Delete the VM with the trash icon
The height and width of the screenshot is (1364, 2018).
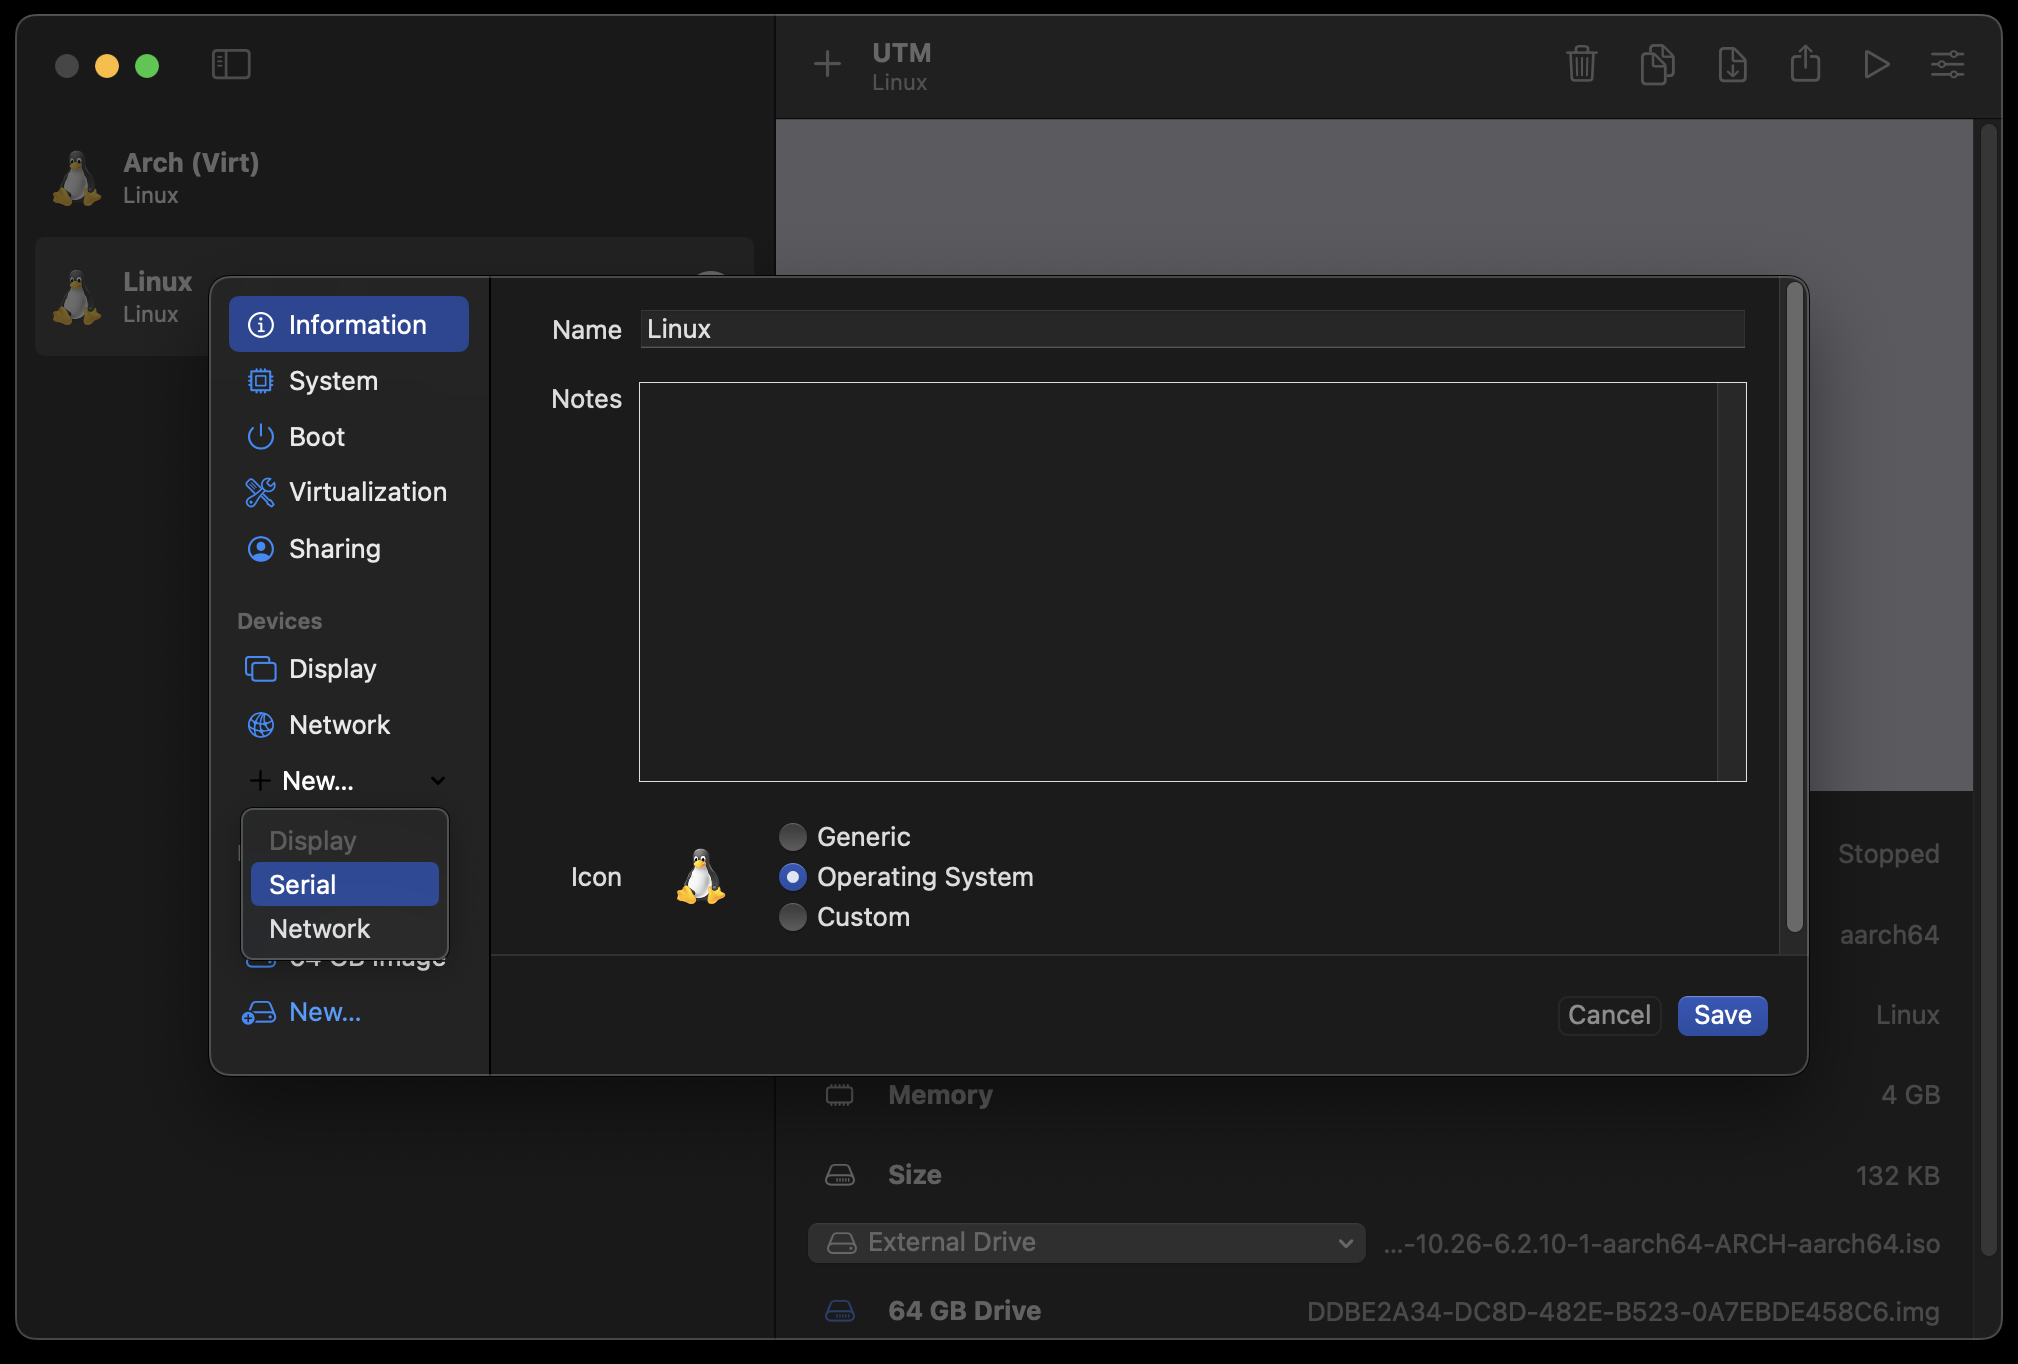[x=1581, y=65]
